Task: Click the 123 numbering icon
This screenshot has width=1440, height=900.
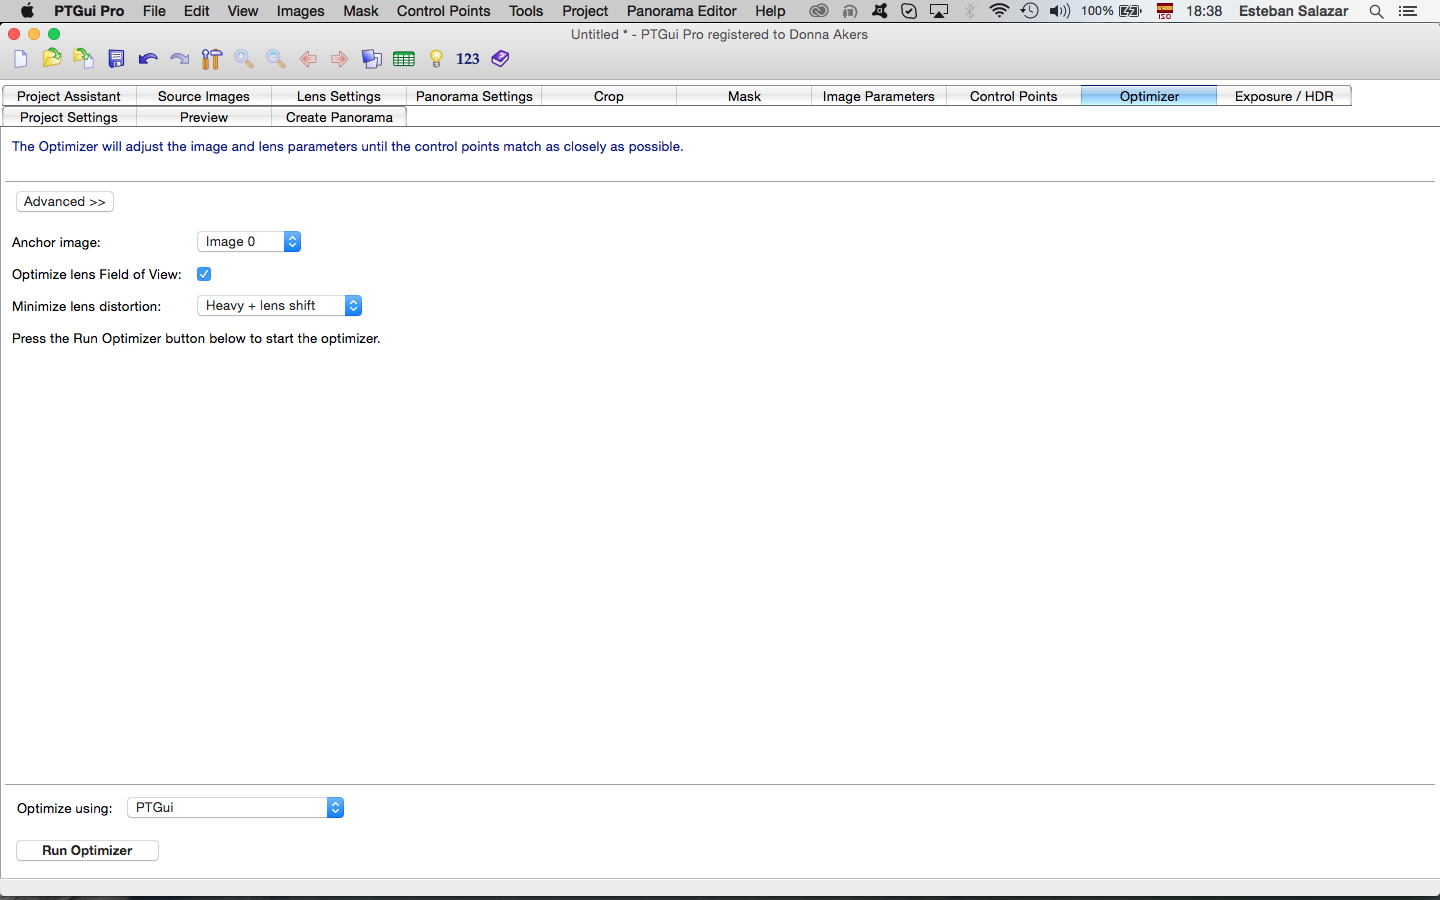Action: pyautogui.click(x=468, y=59)
